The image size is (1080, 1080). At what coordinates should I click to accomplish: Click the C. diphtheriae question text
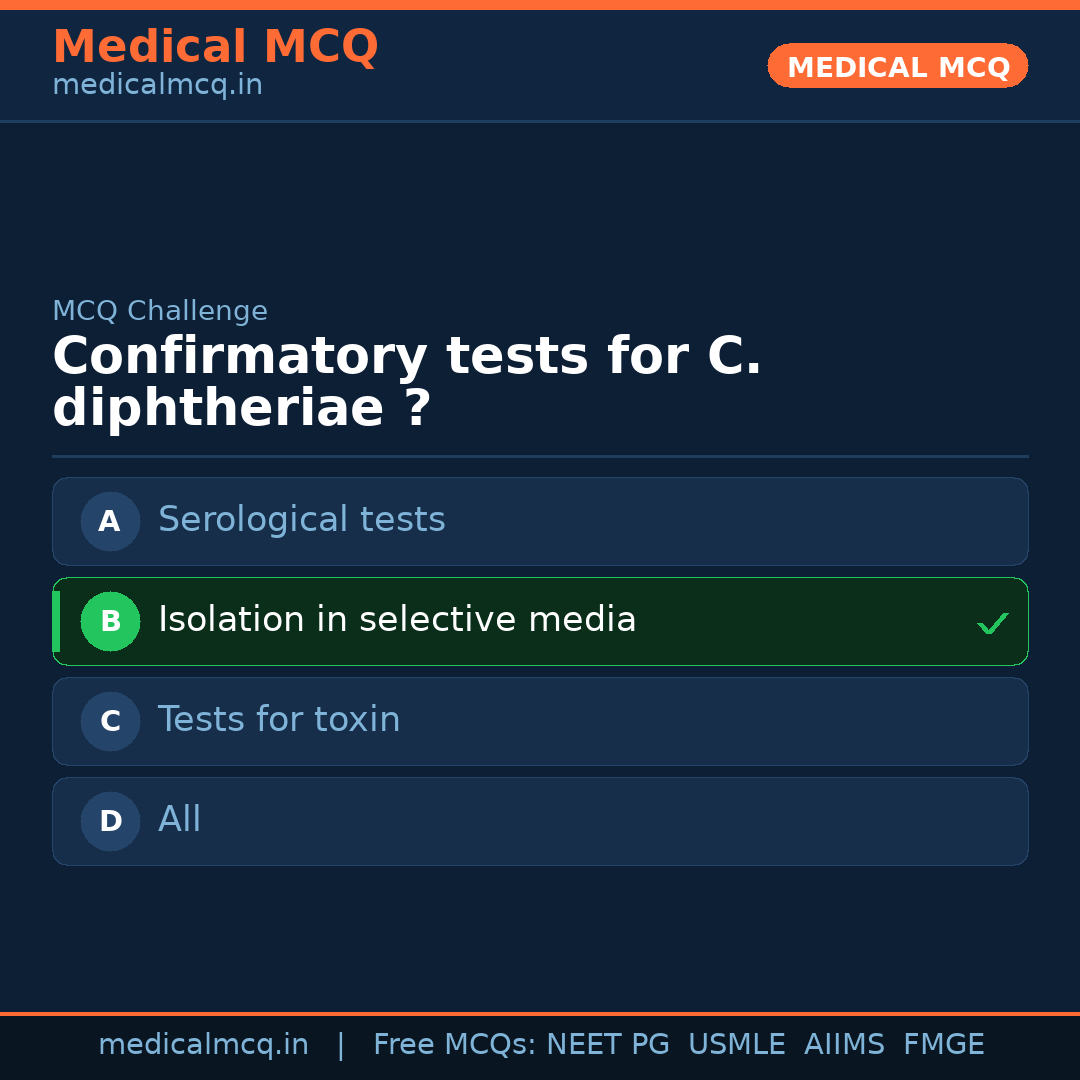click(406, 382)
